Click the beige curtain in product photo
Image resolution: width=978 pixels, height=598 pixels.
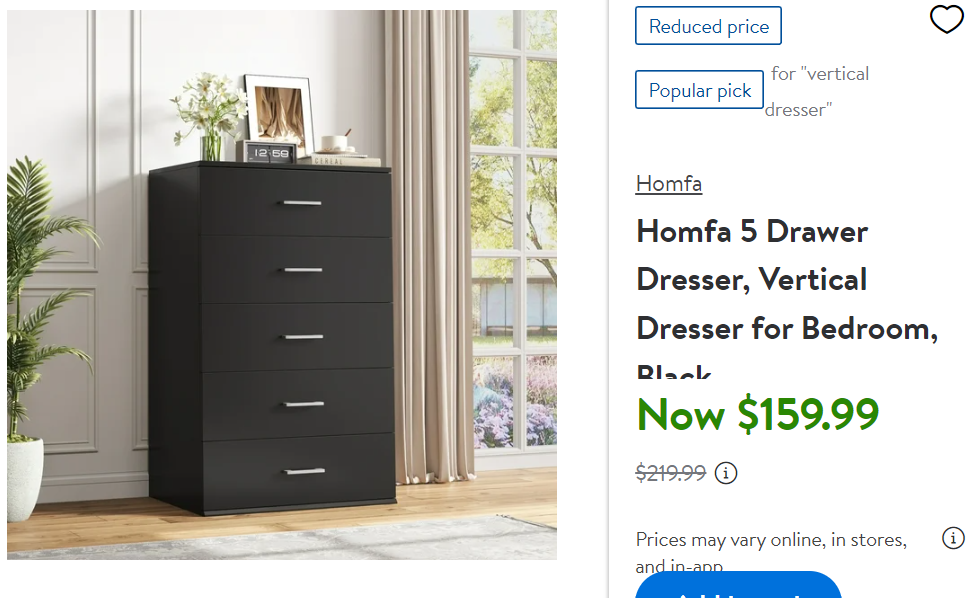pos(430,246)
